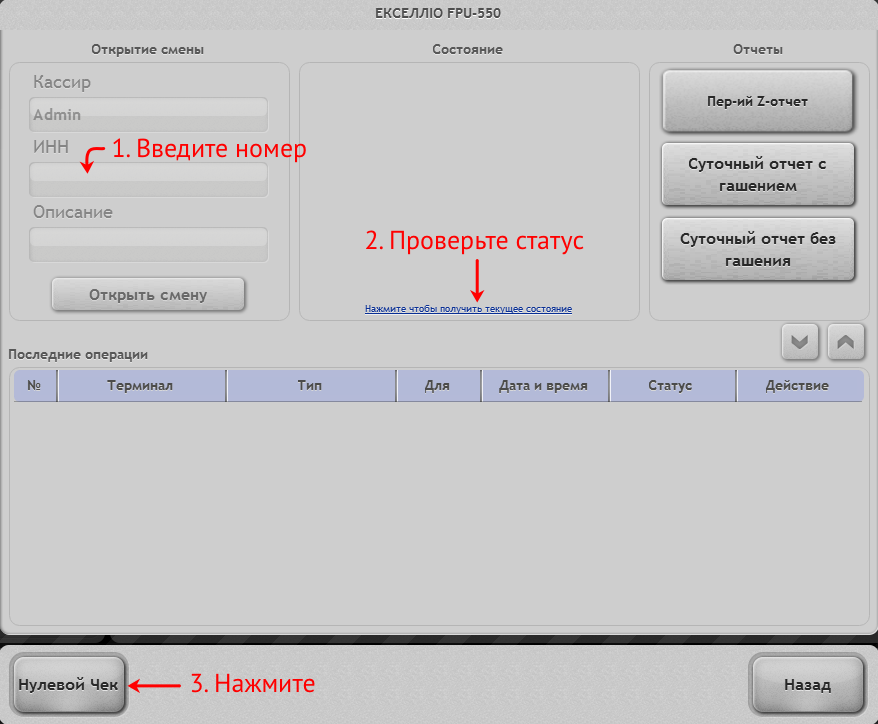Click the down arrow scroll button
This screenshot has width=878, height=724.
pos(800,341)
